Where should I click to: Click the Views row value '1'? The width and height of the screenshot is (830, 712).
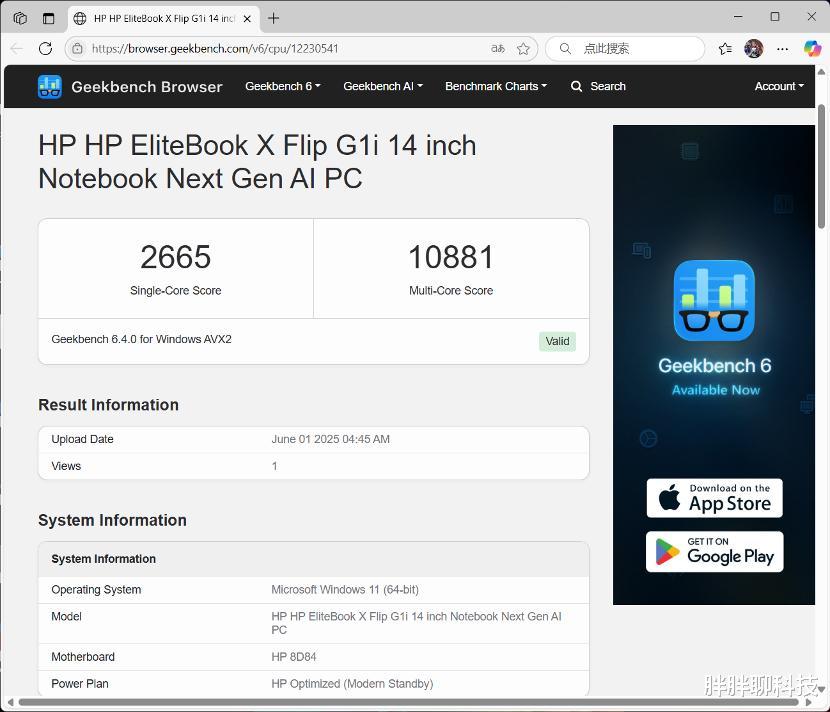(274, 466)
